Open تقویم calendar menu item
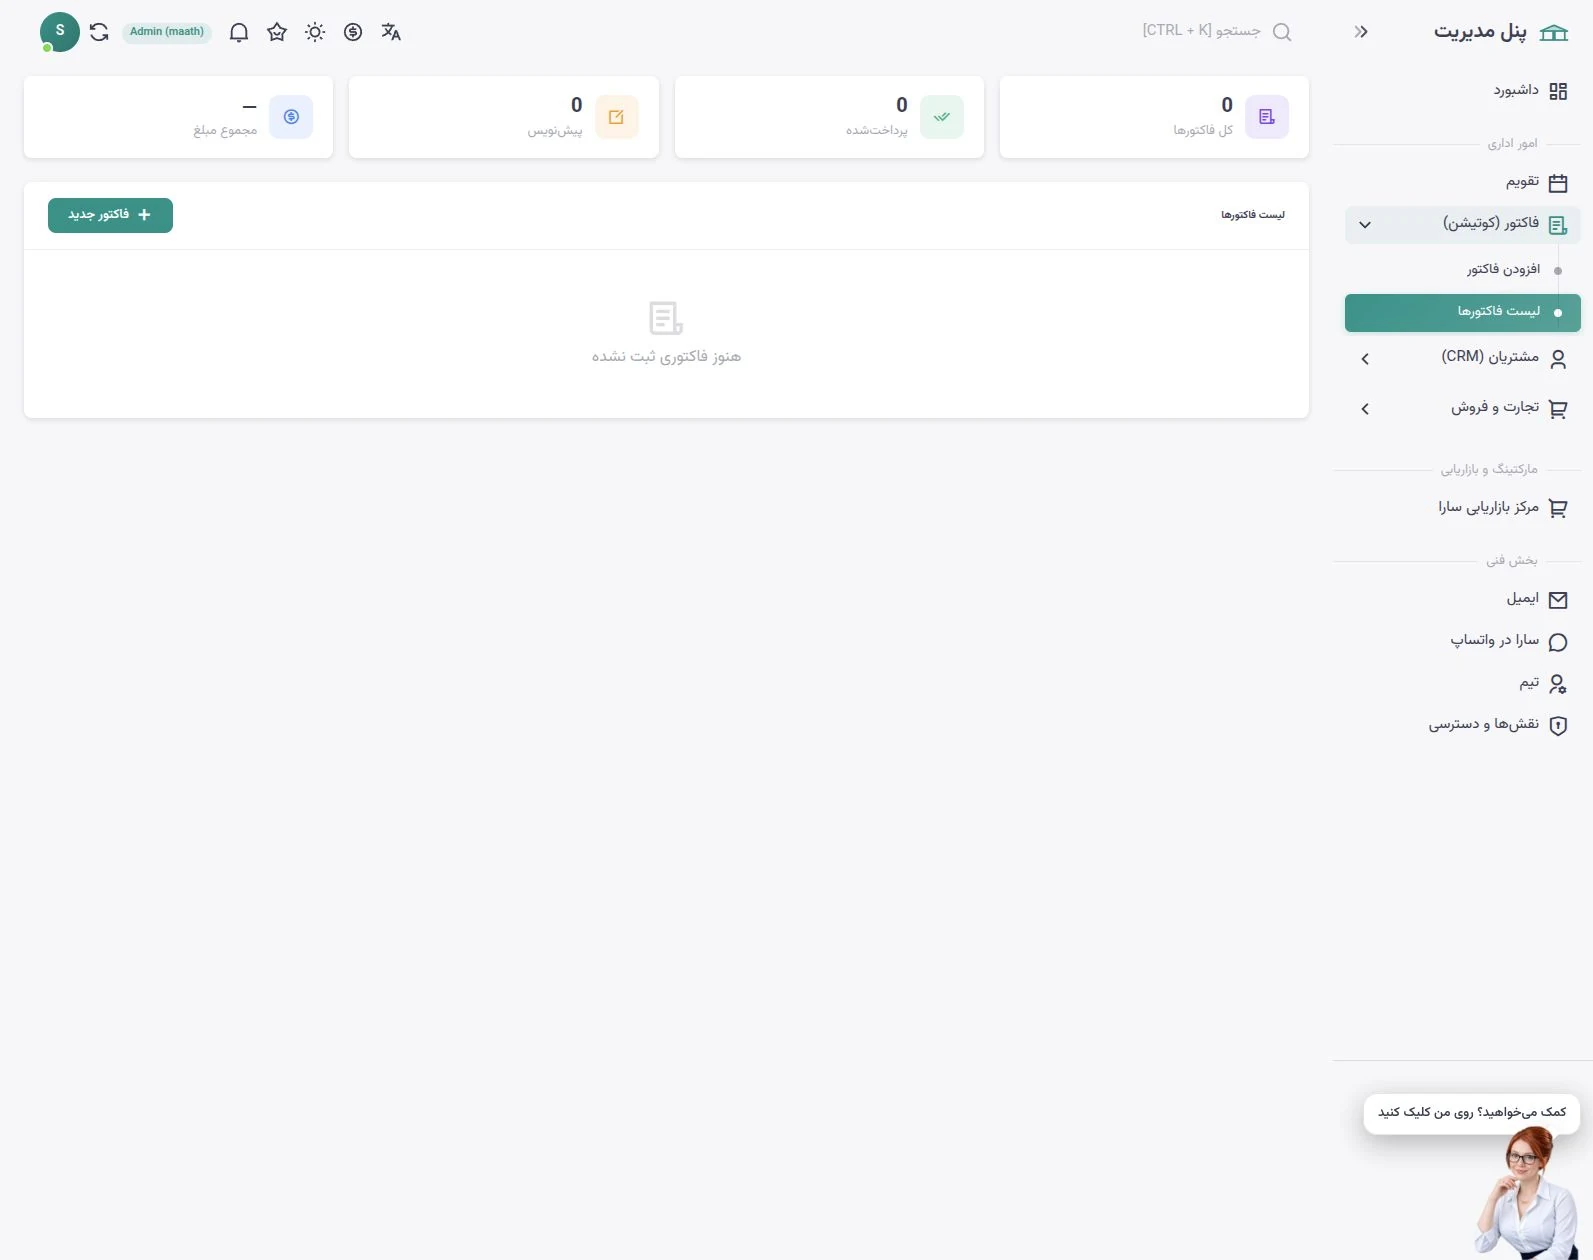This screenshot has height=1260, width=1593. tap(1463, 183)
